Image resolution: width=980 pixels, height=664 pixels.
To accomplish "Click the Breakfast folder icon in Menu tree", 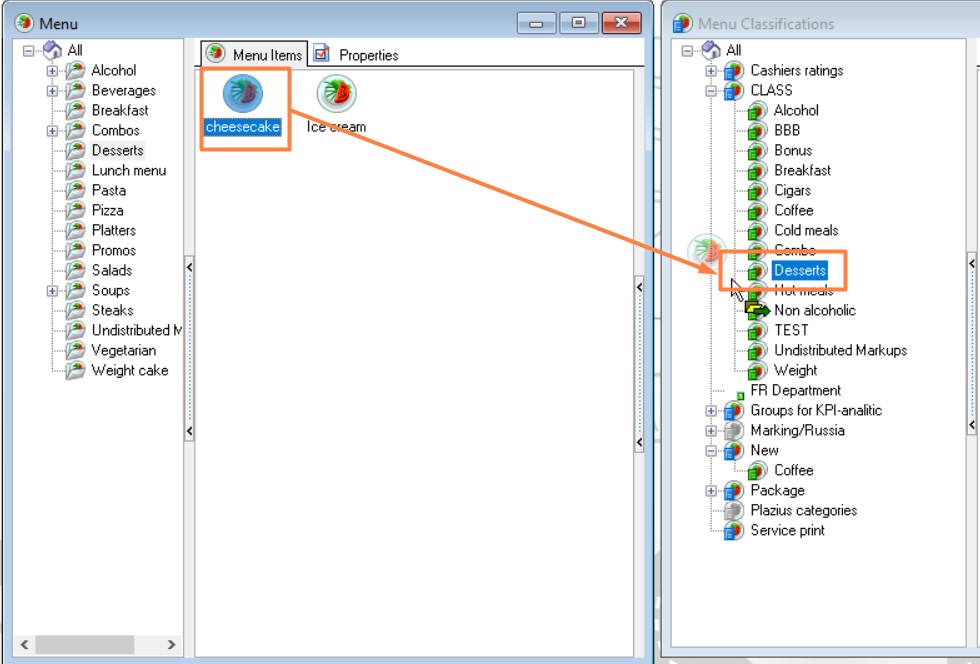I will (76, 111).
